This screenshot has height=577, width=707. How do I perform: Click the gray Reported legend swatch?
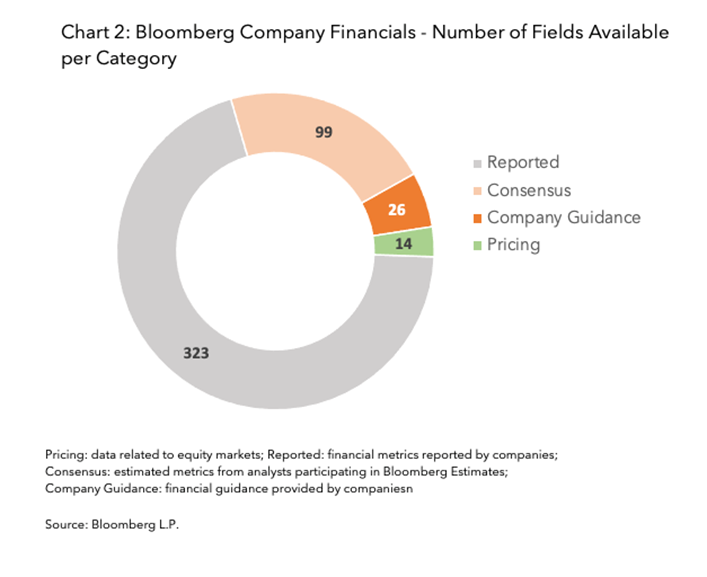click(477, 164)
